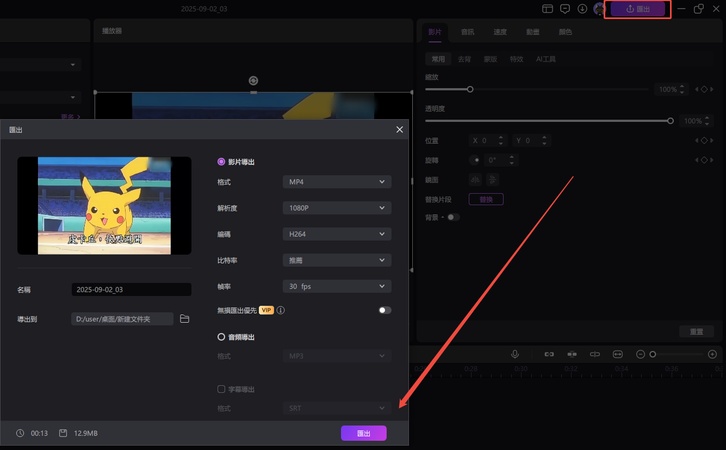726x450 pixels.
Task: Click the 替換 button for 替換片段
Action: coord(486,200)
